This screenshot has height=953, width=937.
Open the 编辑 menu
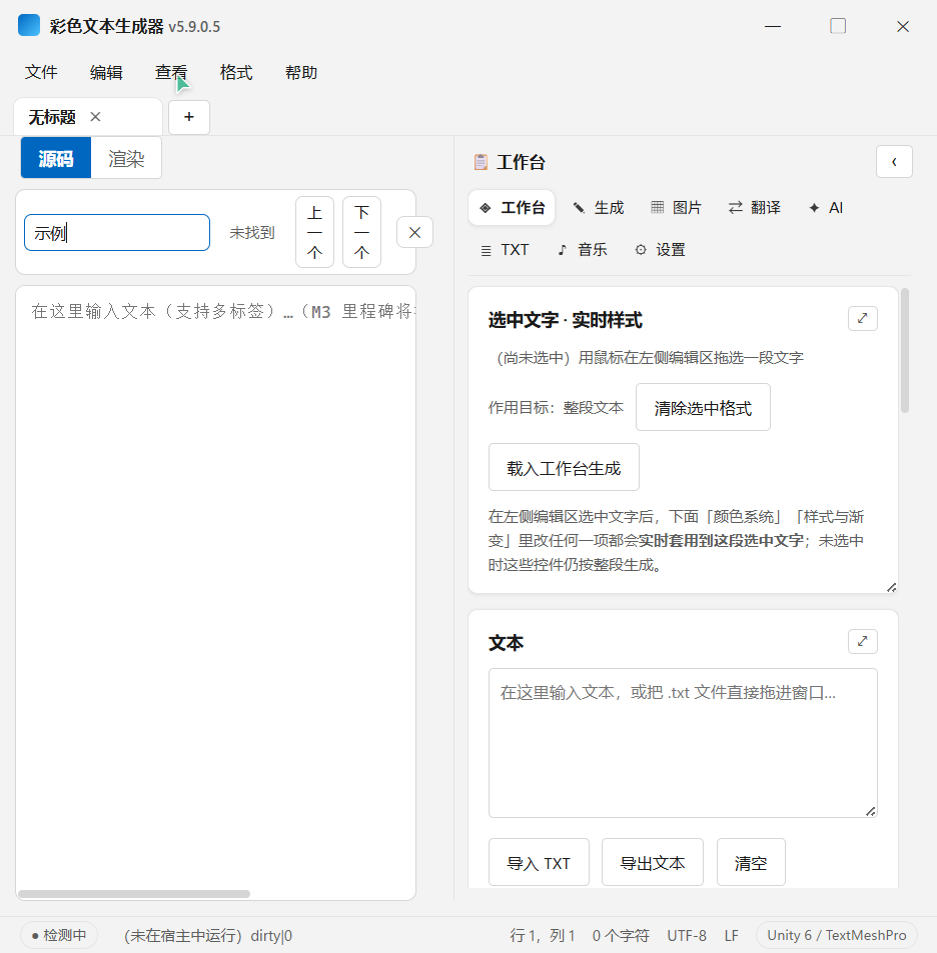click(106, 72)
